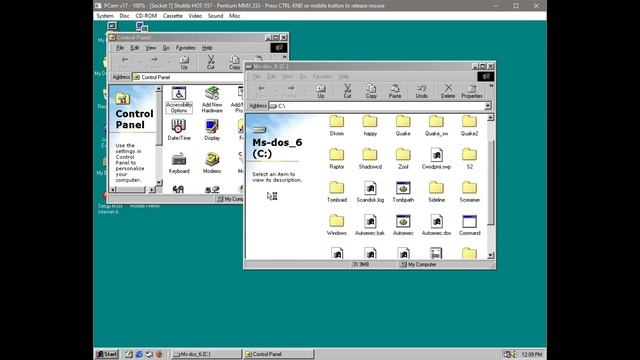Open the Tombraid folder
The height and width of the screenshot is (360, 640).
337,191
